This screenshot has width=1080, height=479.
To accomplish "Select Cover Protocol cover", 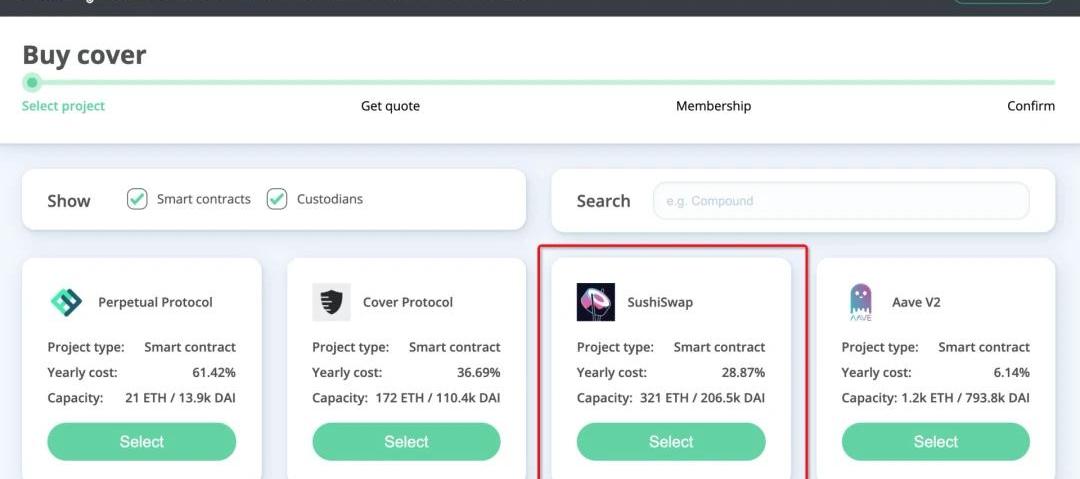I will pos(406,442).
